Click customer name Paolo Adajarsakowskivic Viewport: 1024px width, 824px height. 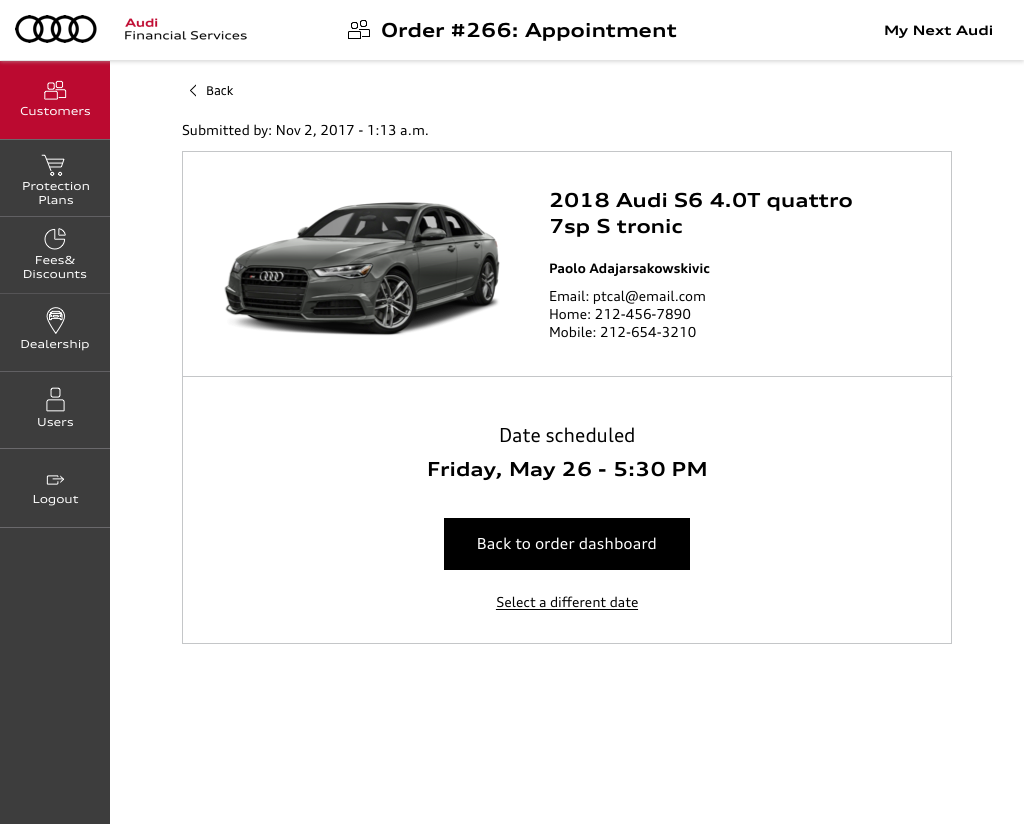[629, 268]
